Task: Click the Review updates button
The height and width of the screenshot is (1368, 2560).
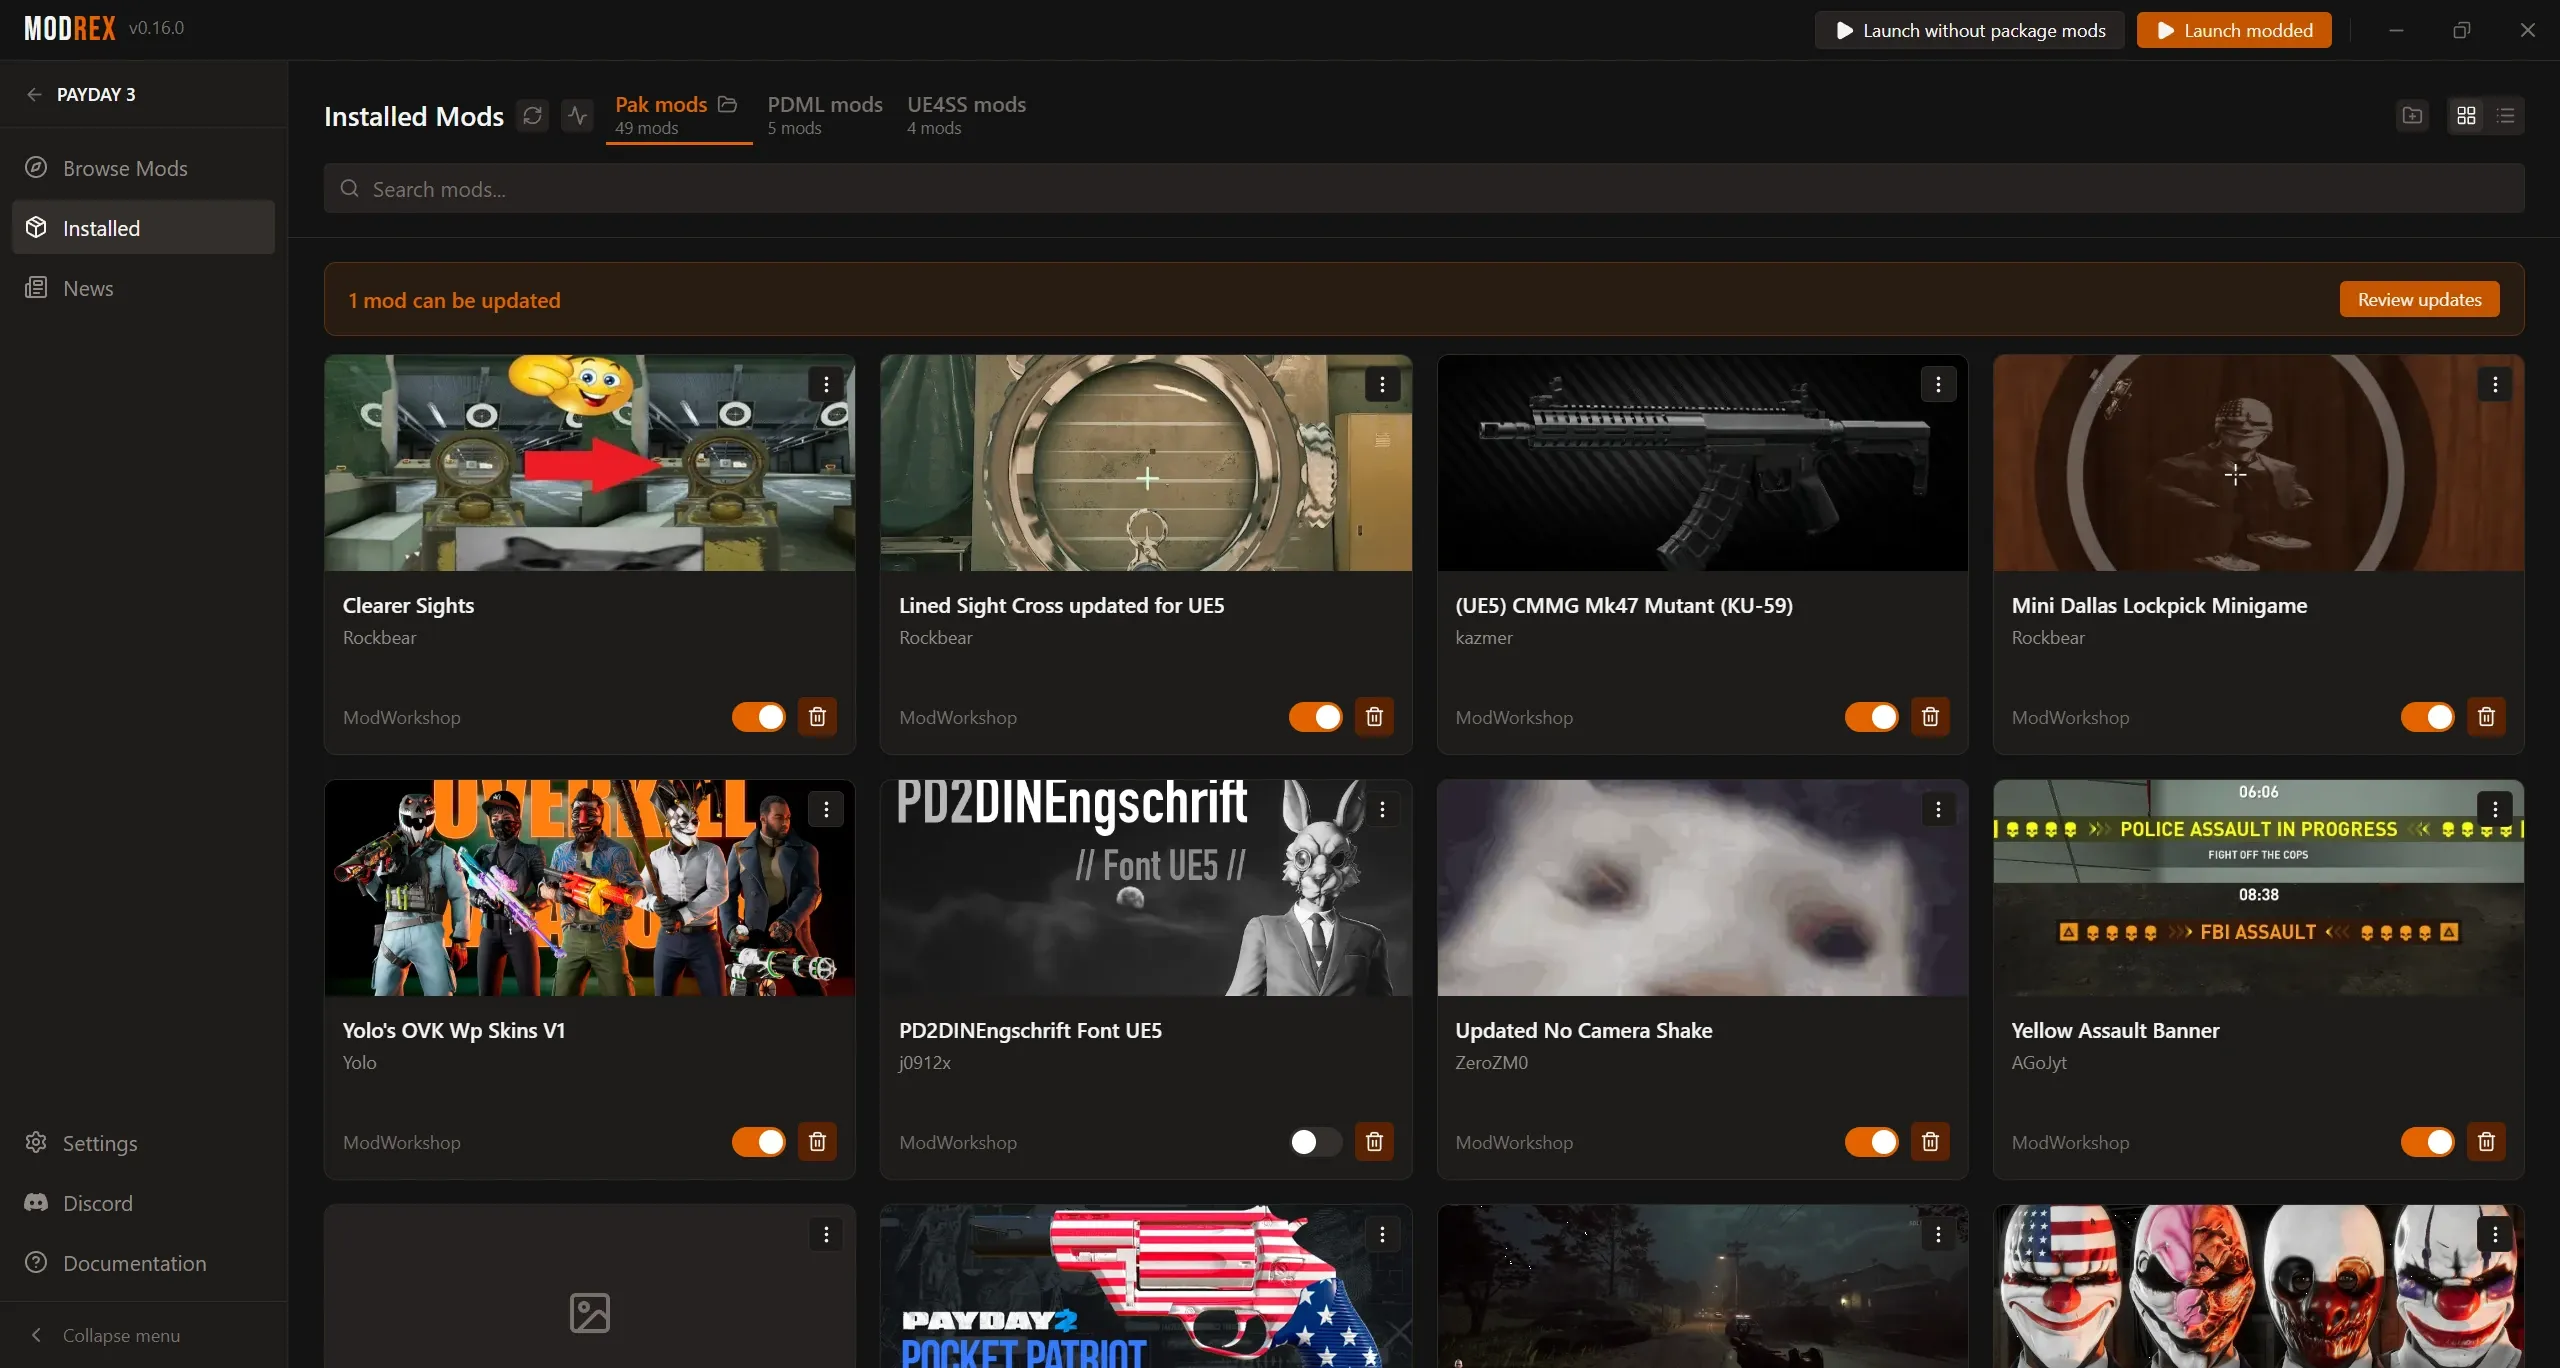Action: pos(2419,299)
